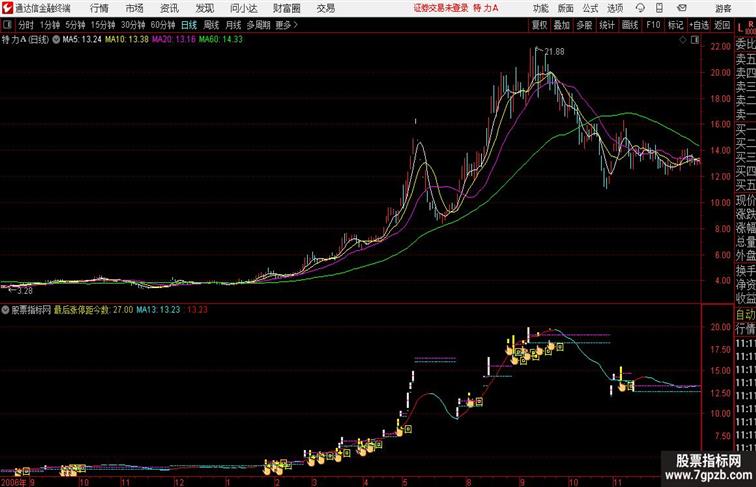The height and width of the screenshot is (487, 756).
Task: Click the 现价 quote row
Action: coord(745,200)
